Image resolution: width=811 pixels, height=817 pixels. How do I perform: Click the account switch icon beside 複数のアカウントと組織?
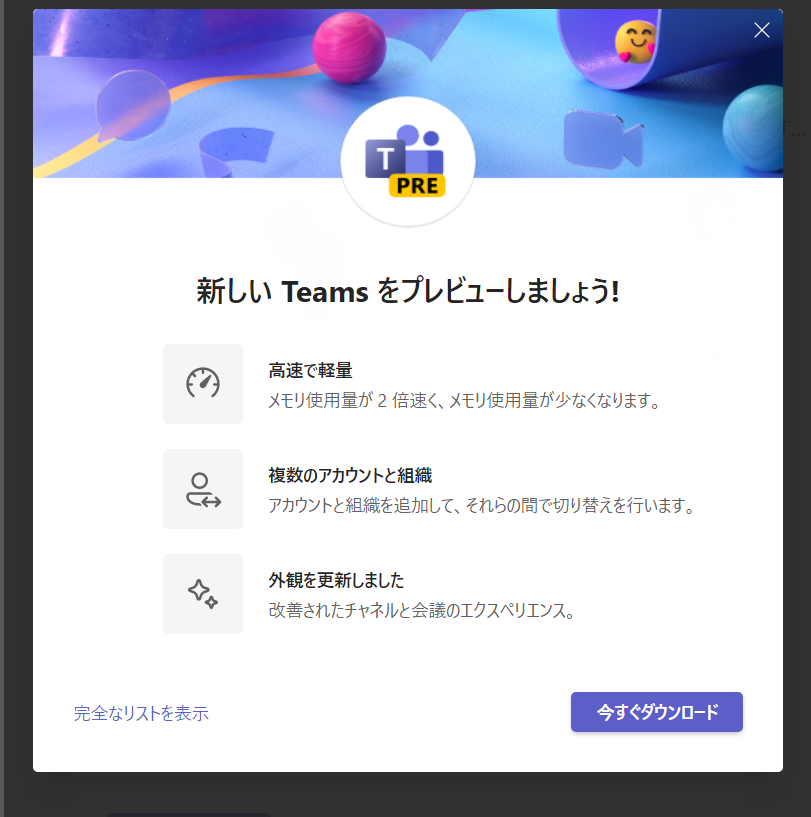(x=203, y=489)
